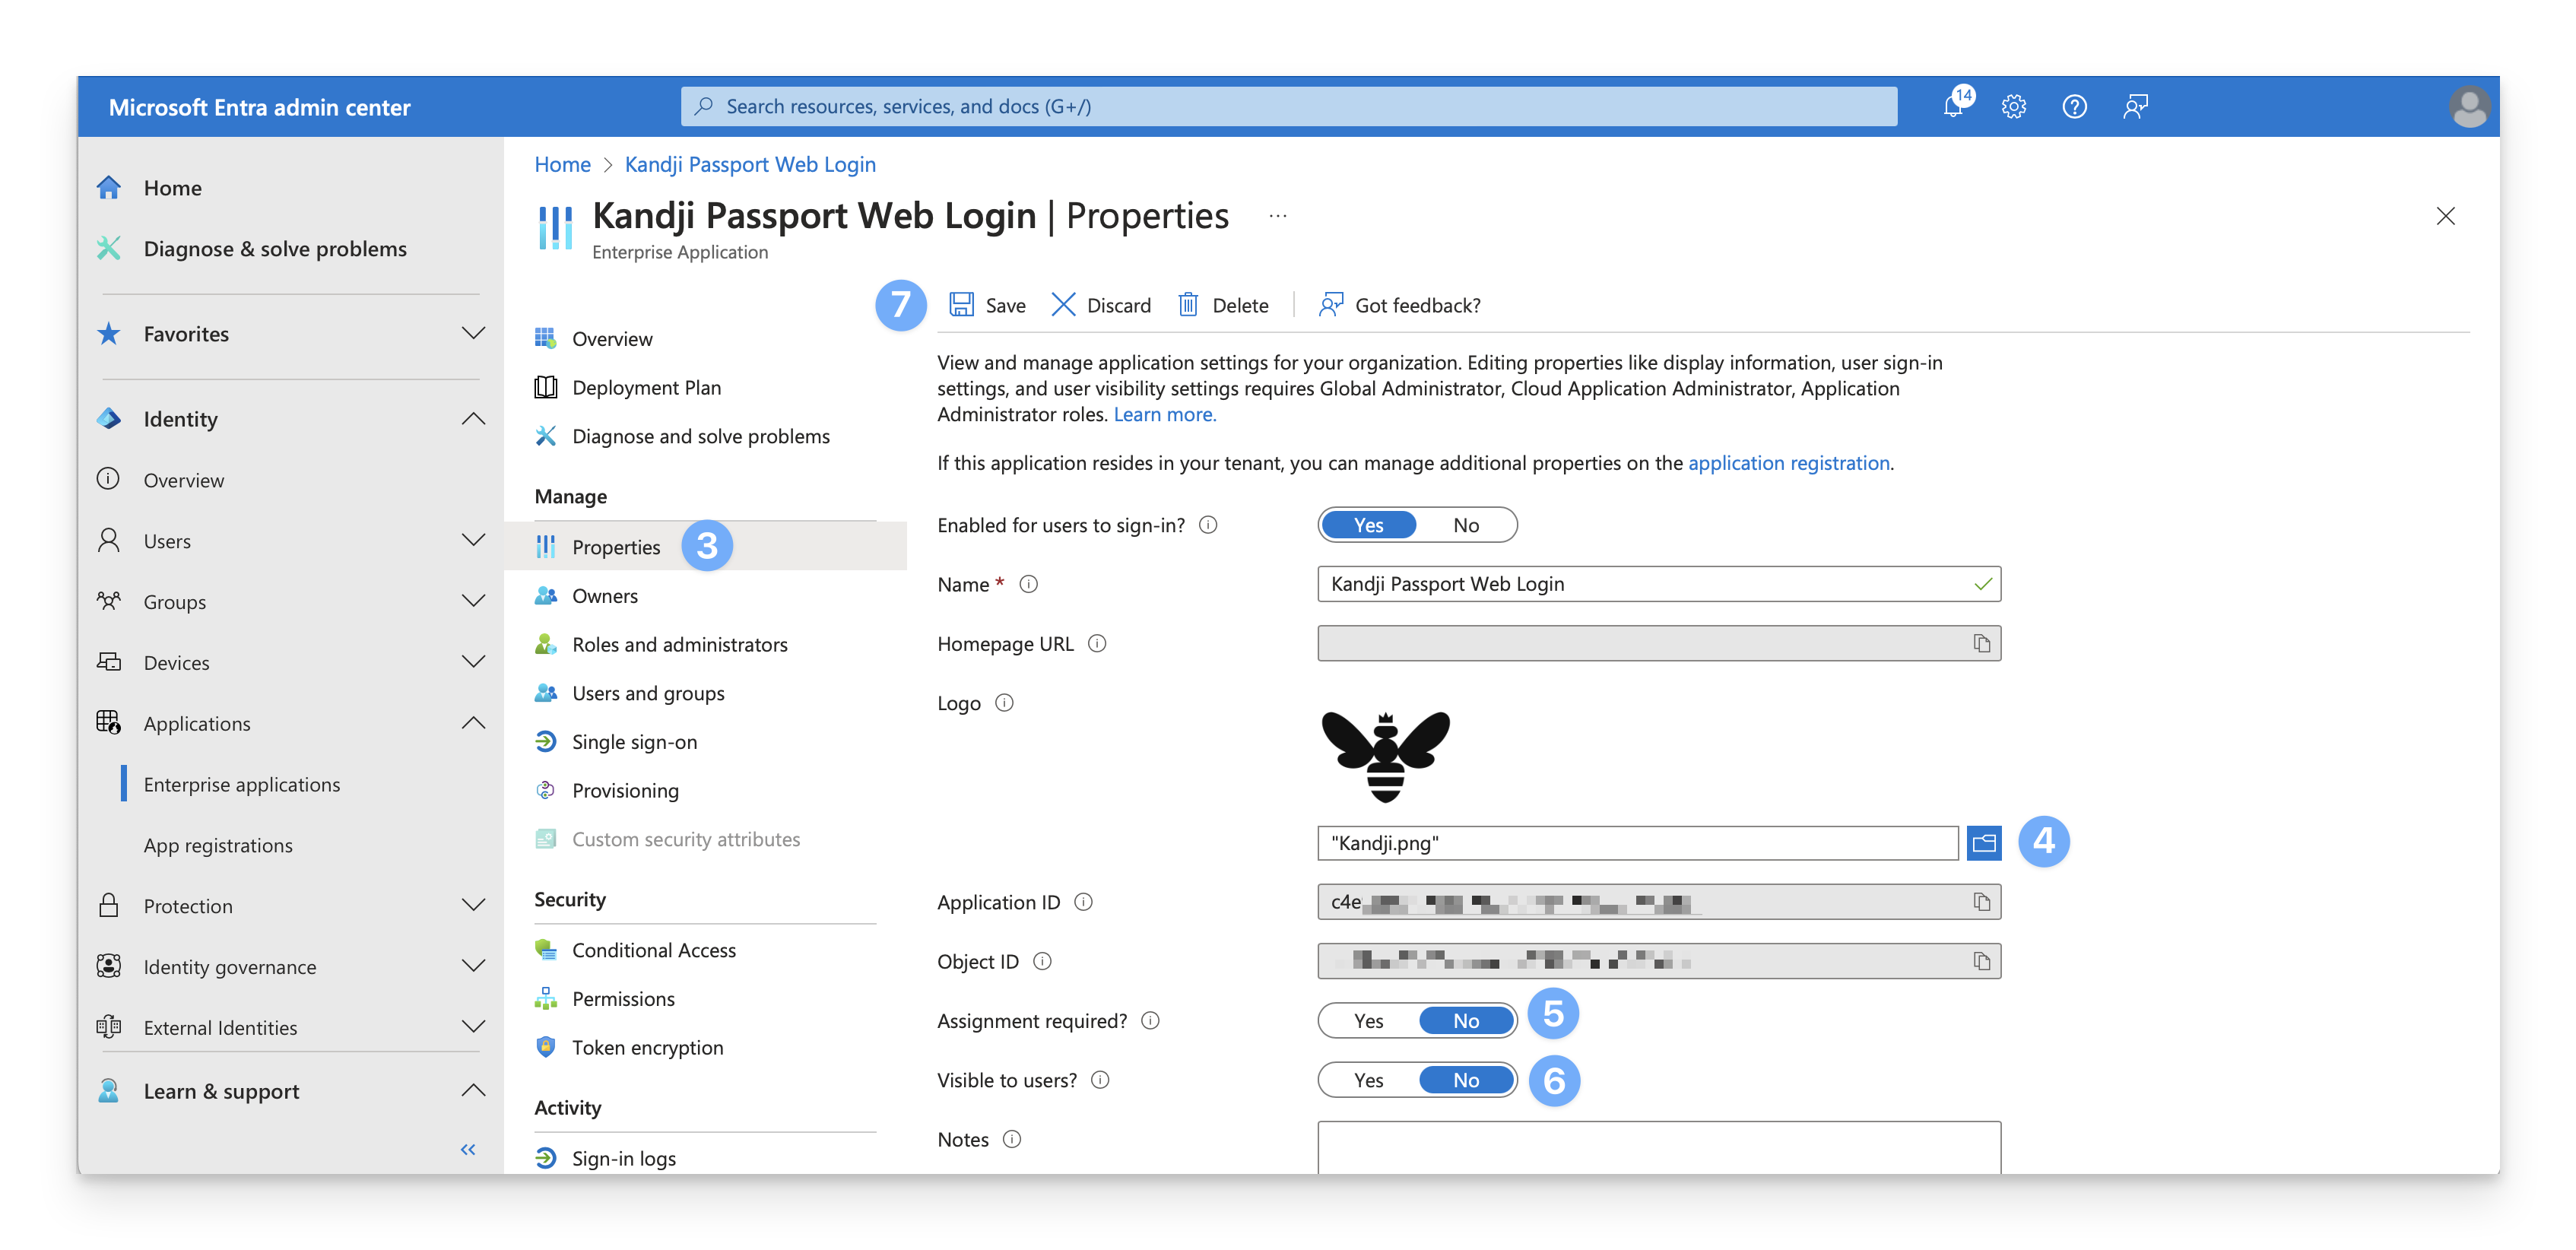The image size is (2576, 1250).
Task: Click the Discard X icon
Action: coord(1063,305)
